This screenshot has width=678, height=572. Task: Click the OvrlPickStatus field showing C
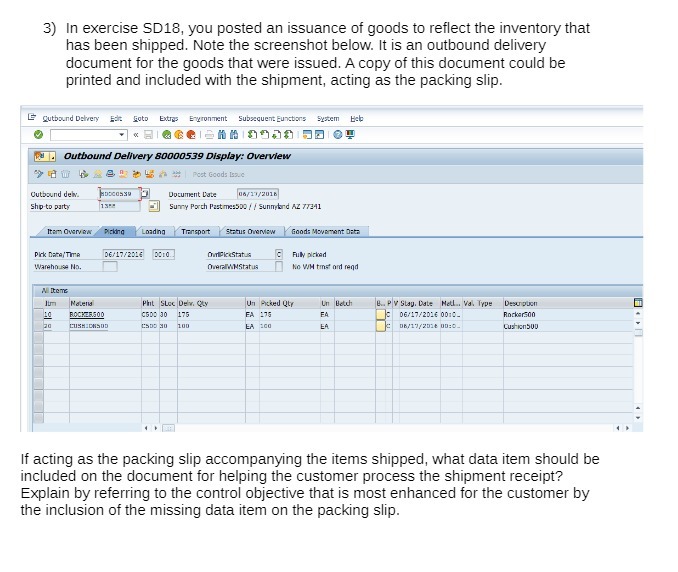[x=279, y=254]
